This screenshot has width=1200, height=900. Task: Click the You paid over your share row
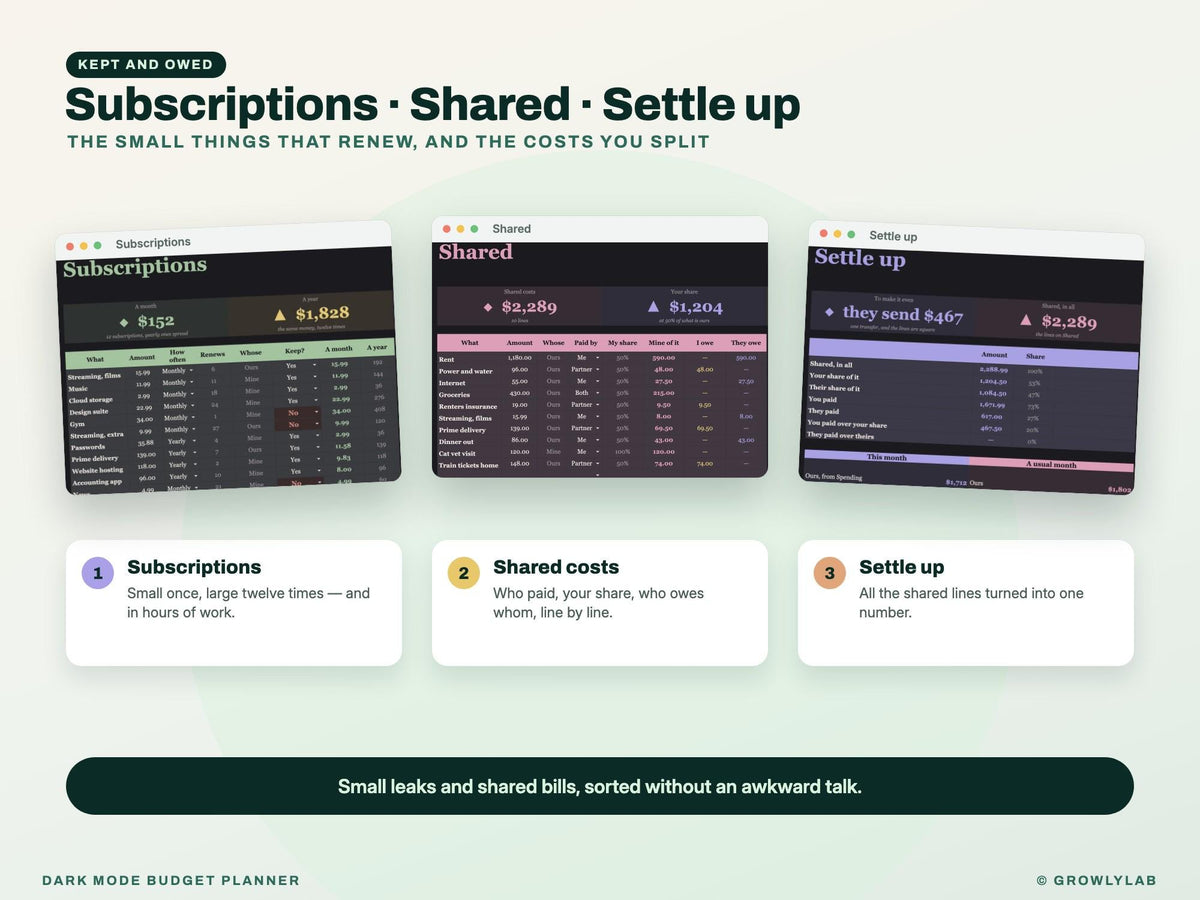[x=972, y=427]
